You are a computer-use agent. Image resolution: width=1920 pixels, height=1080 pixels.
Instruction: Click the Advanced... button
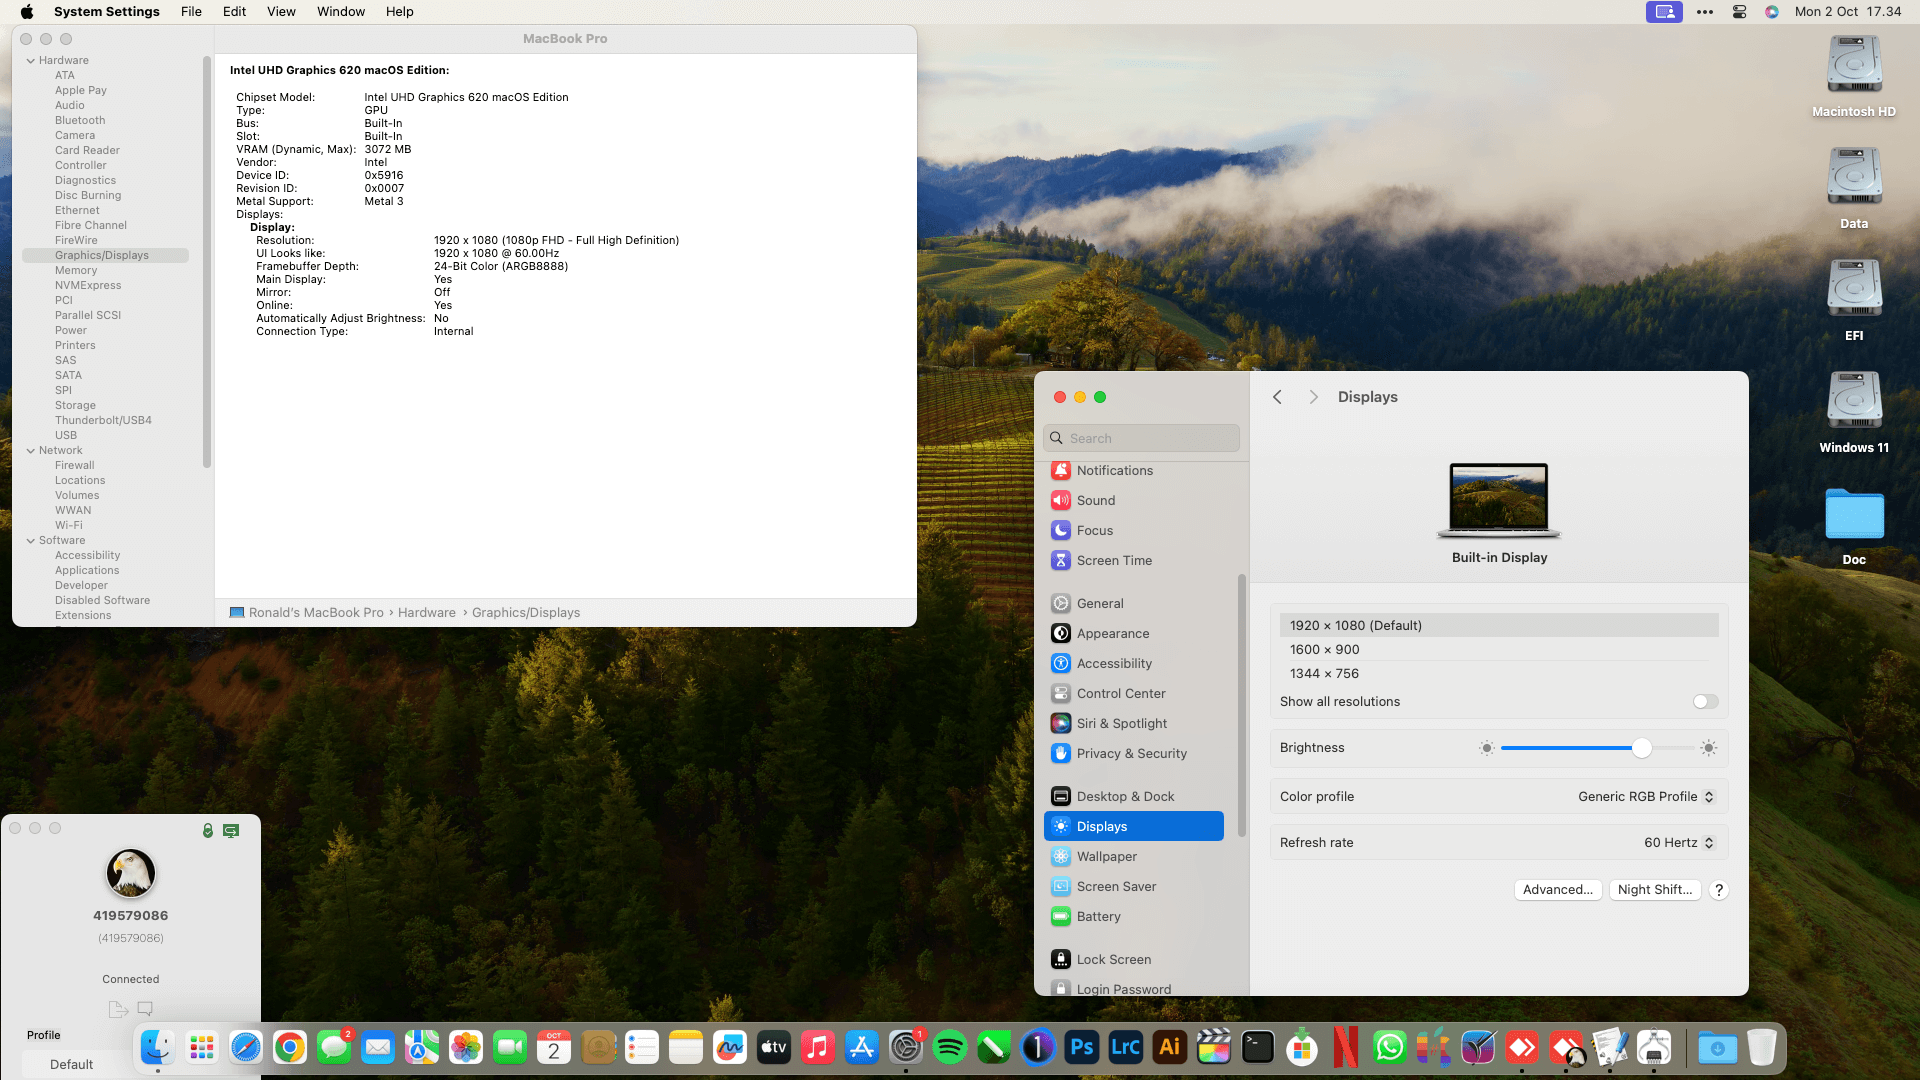pos(1557,890)
